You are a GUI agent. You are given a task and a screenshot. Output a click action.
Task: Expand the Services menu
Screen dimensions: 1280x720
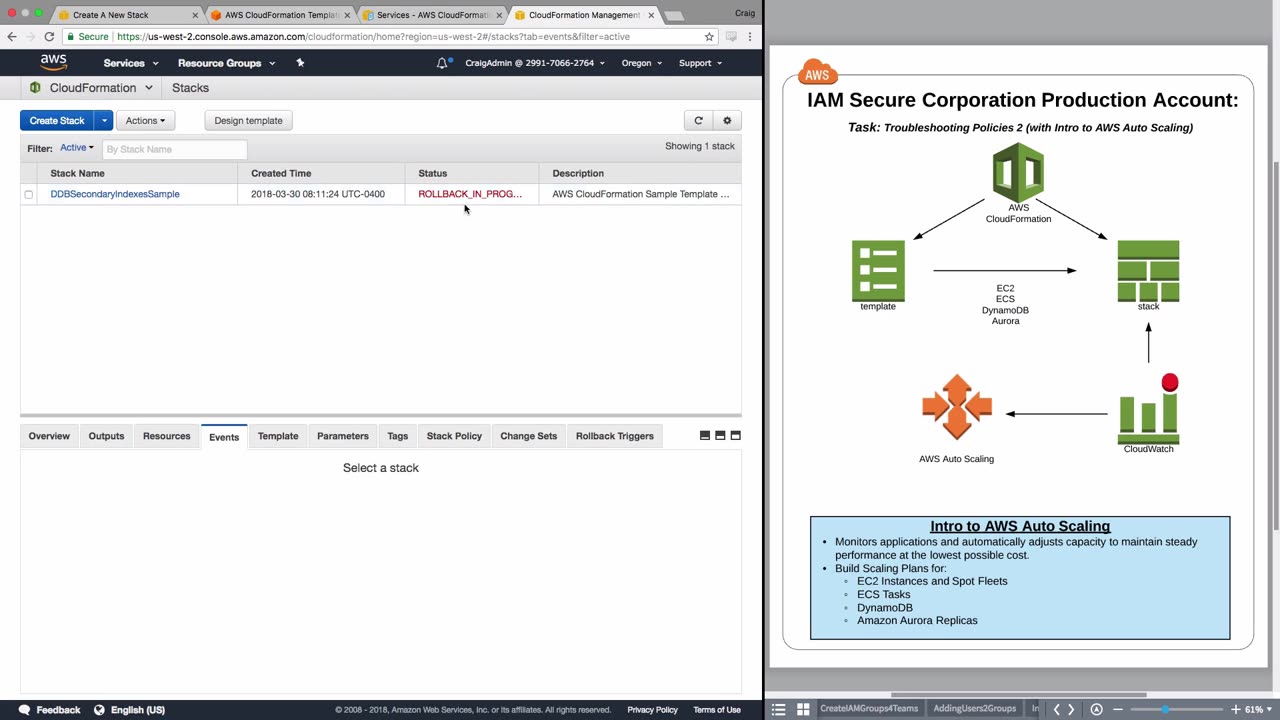(x=131, y=63)
